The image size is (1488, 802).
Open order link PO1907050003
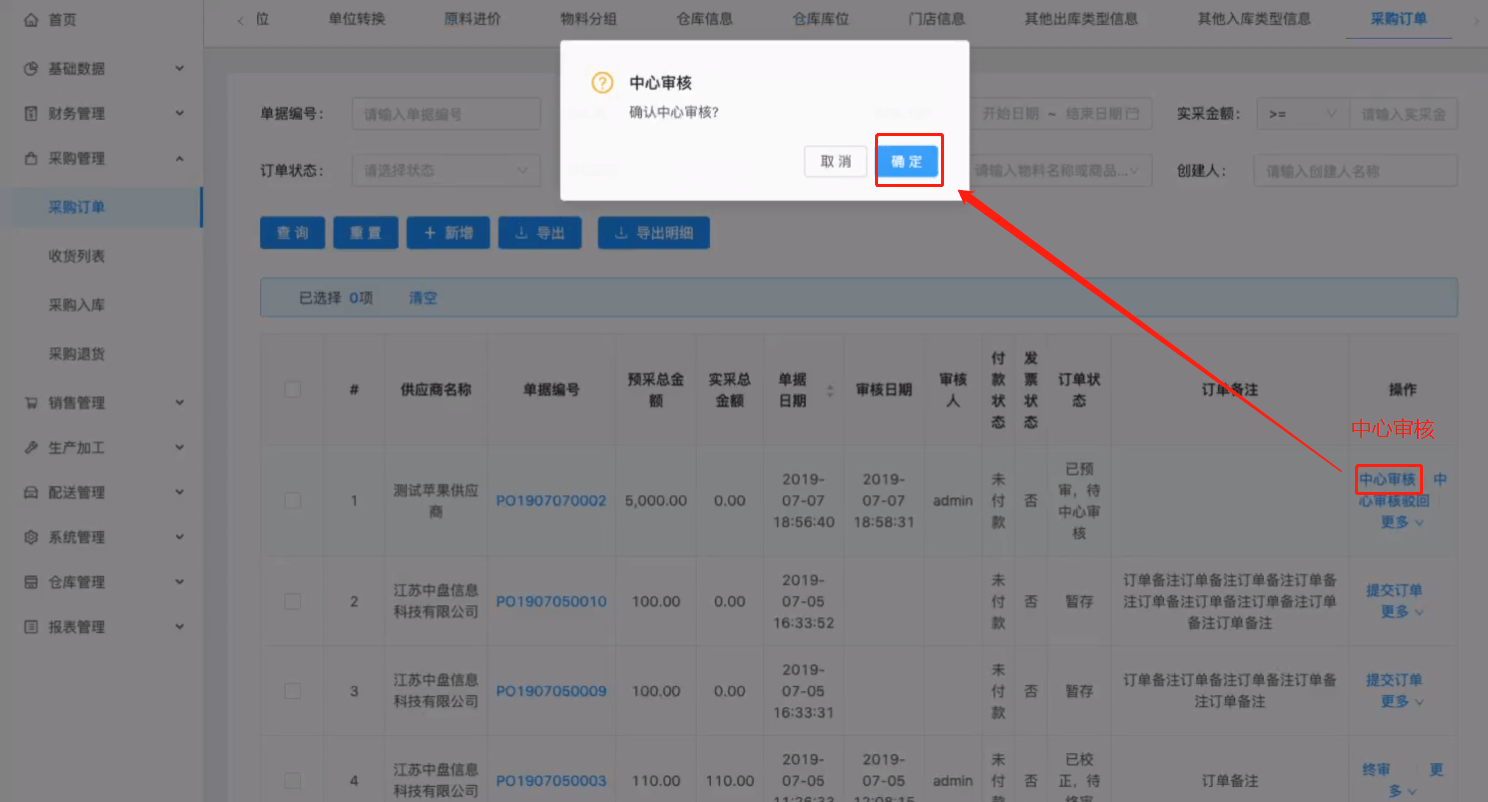point(551,780)
